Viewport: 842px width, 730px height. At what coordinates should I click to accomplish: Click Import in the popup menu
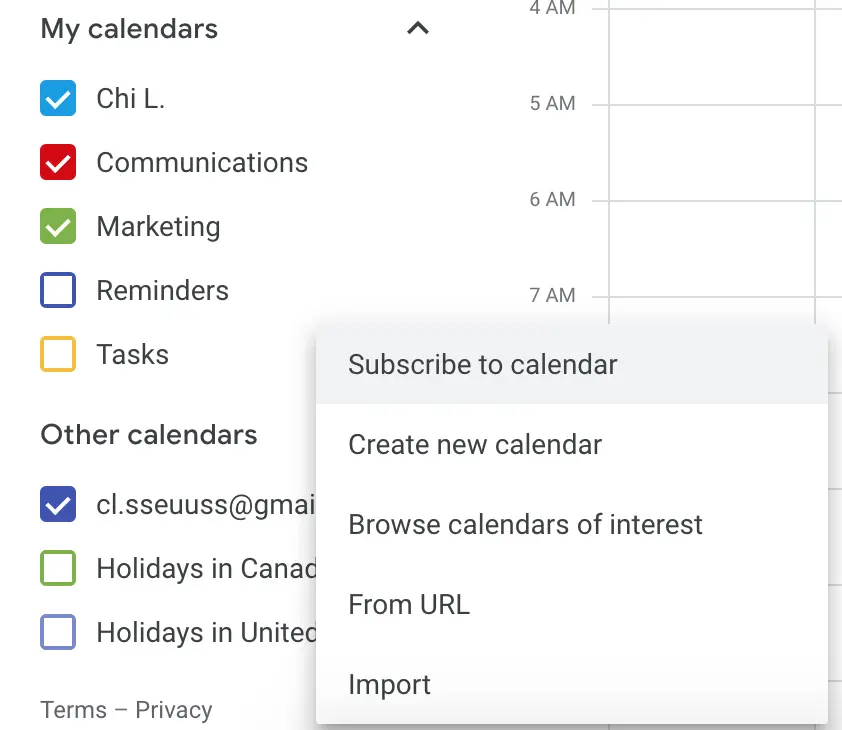pos(390,685)
